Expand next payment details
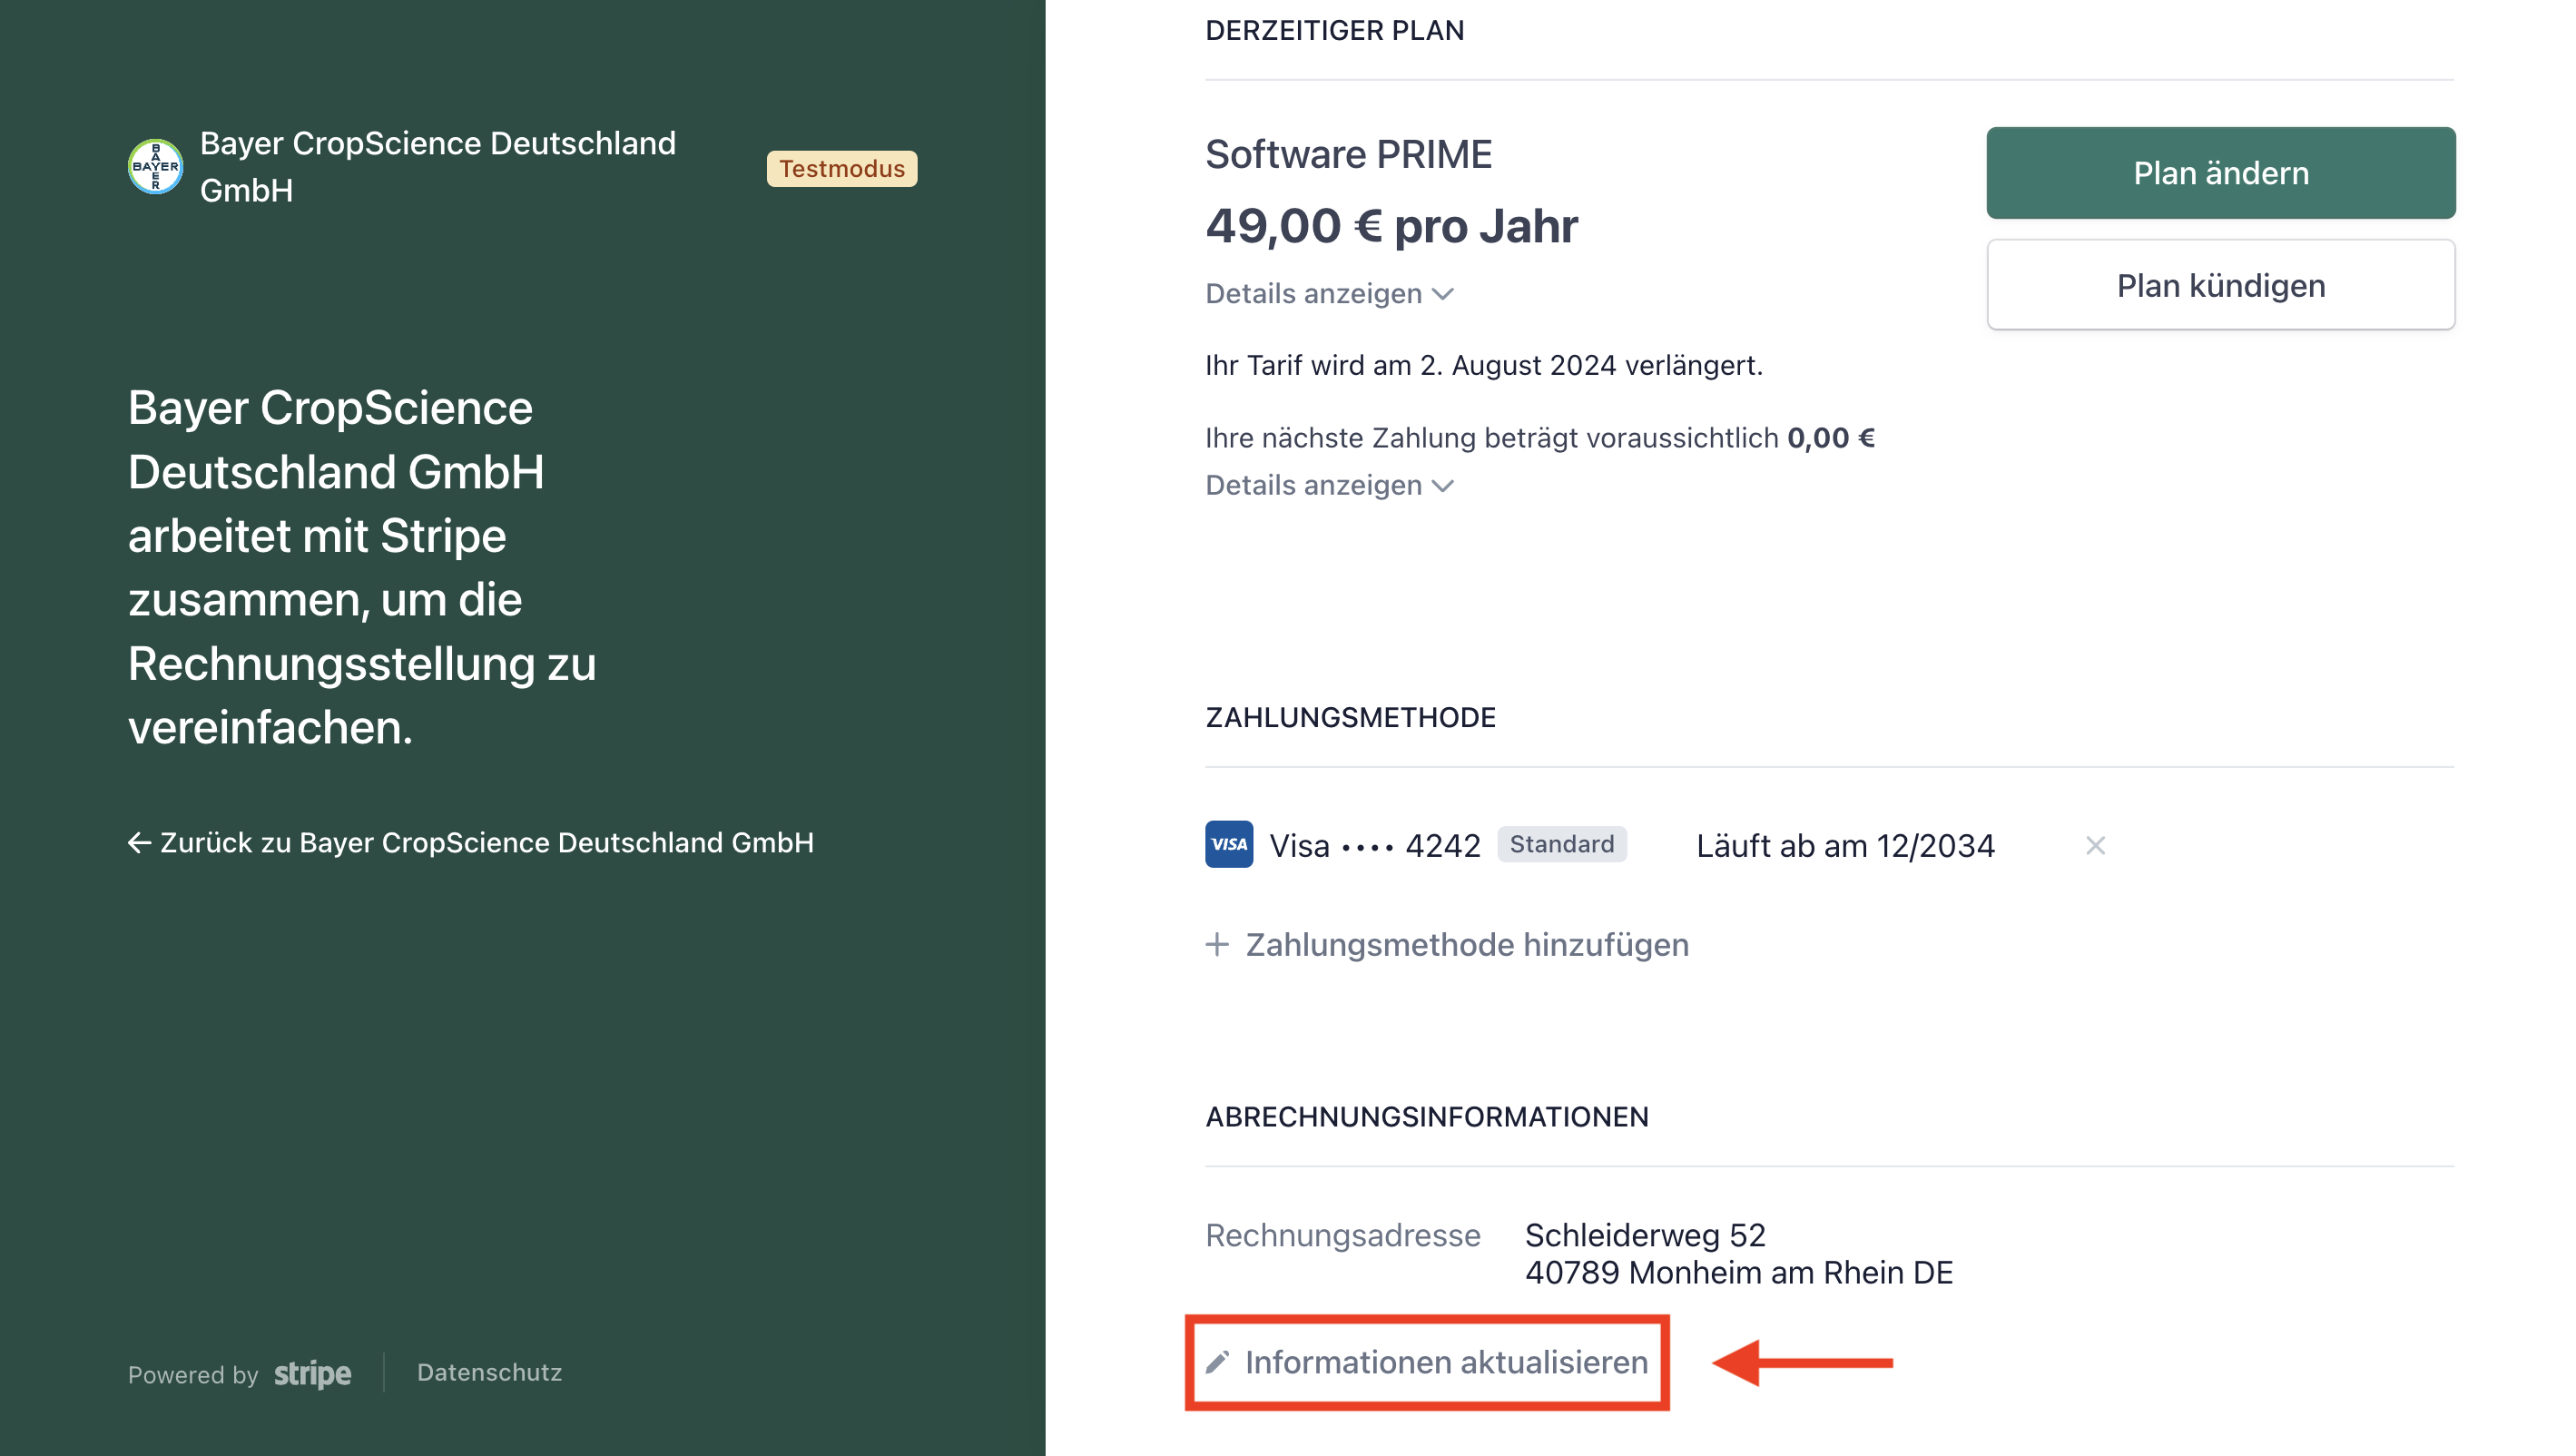This screenshot has height=1456, width=2576. (x=1313, y=485)
